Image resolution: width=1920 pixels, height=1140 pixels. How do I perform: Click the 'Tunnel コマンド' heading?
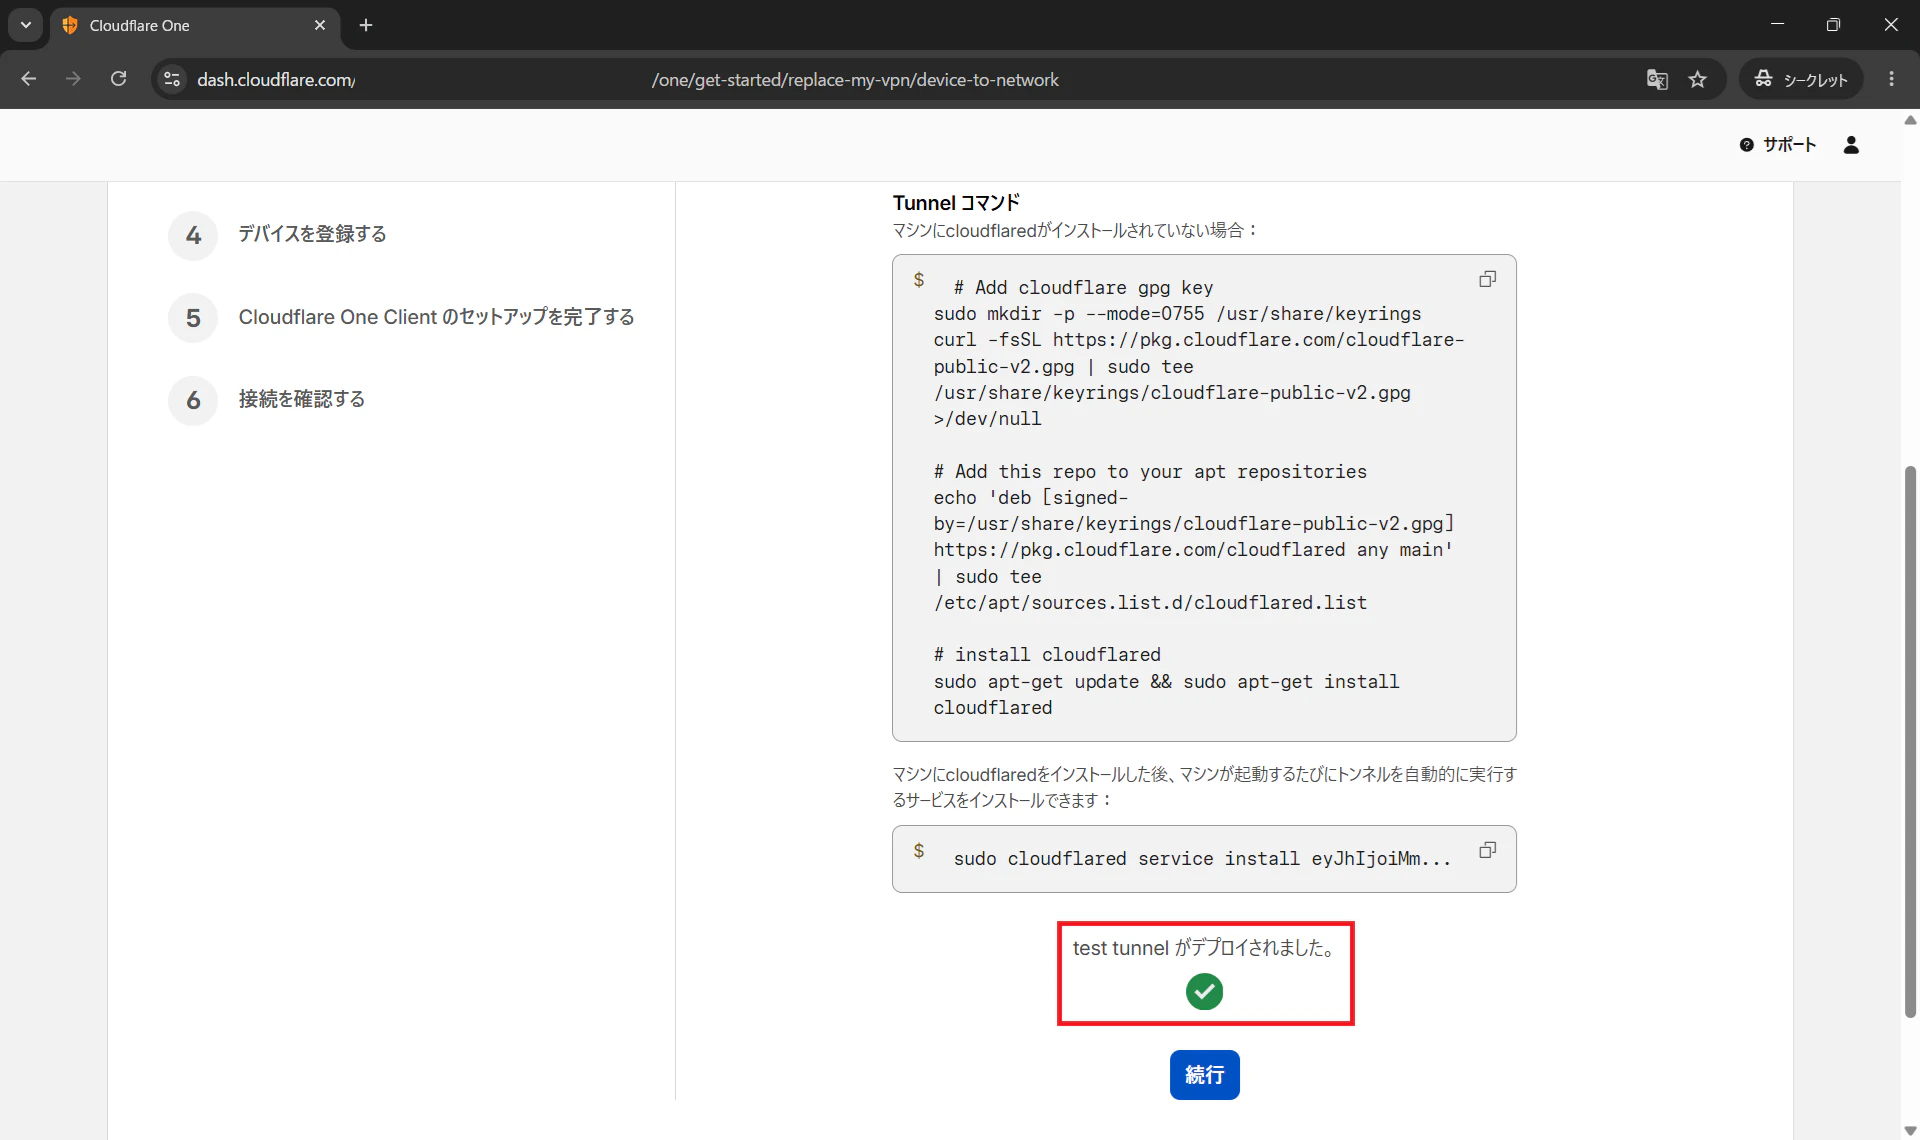tap(956, 203)
